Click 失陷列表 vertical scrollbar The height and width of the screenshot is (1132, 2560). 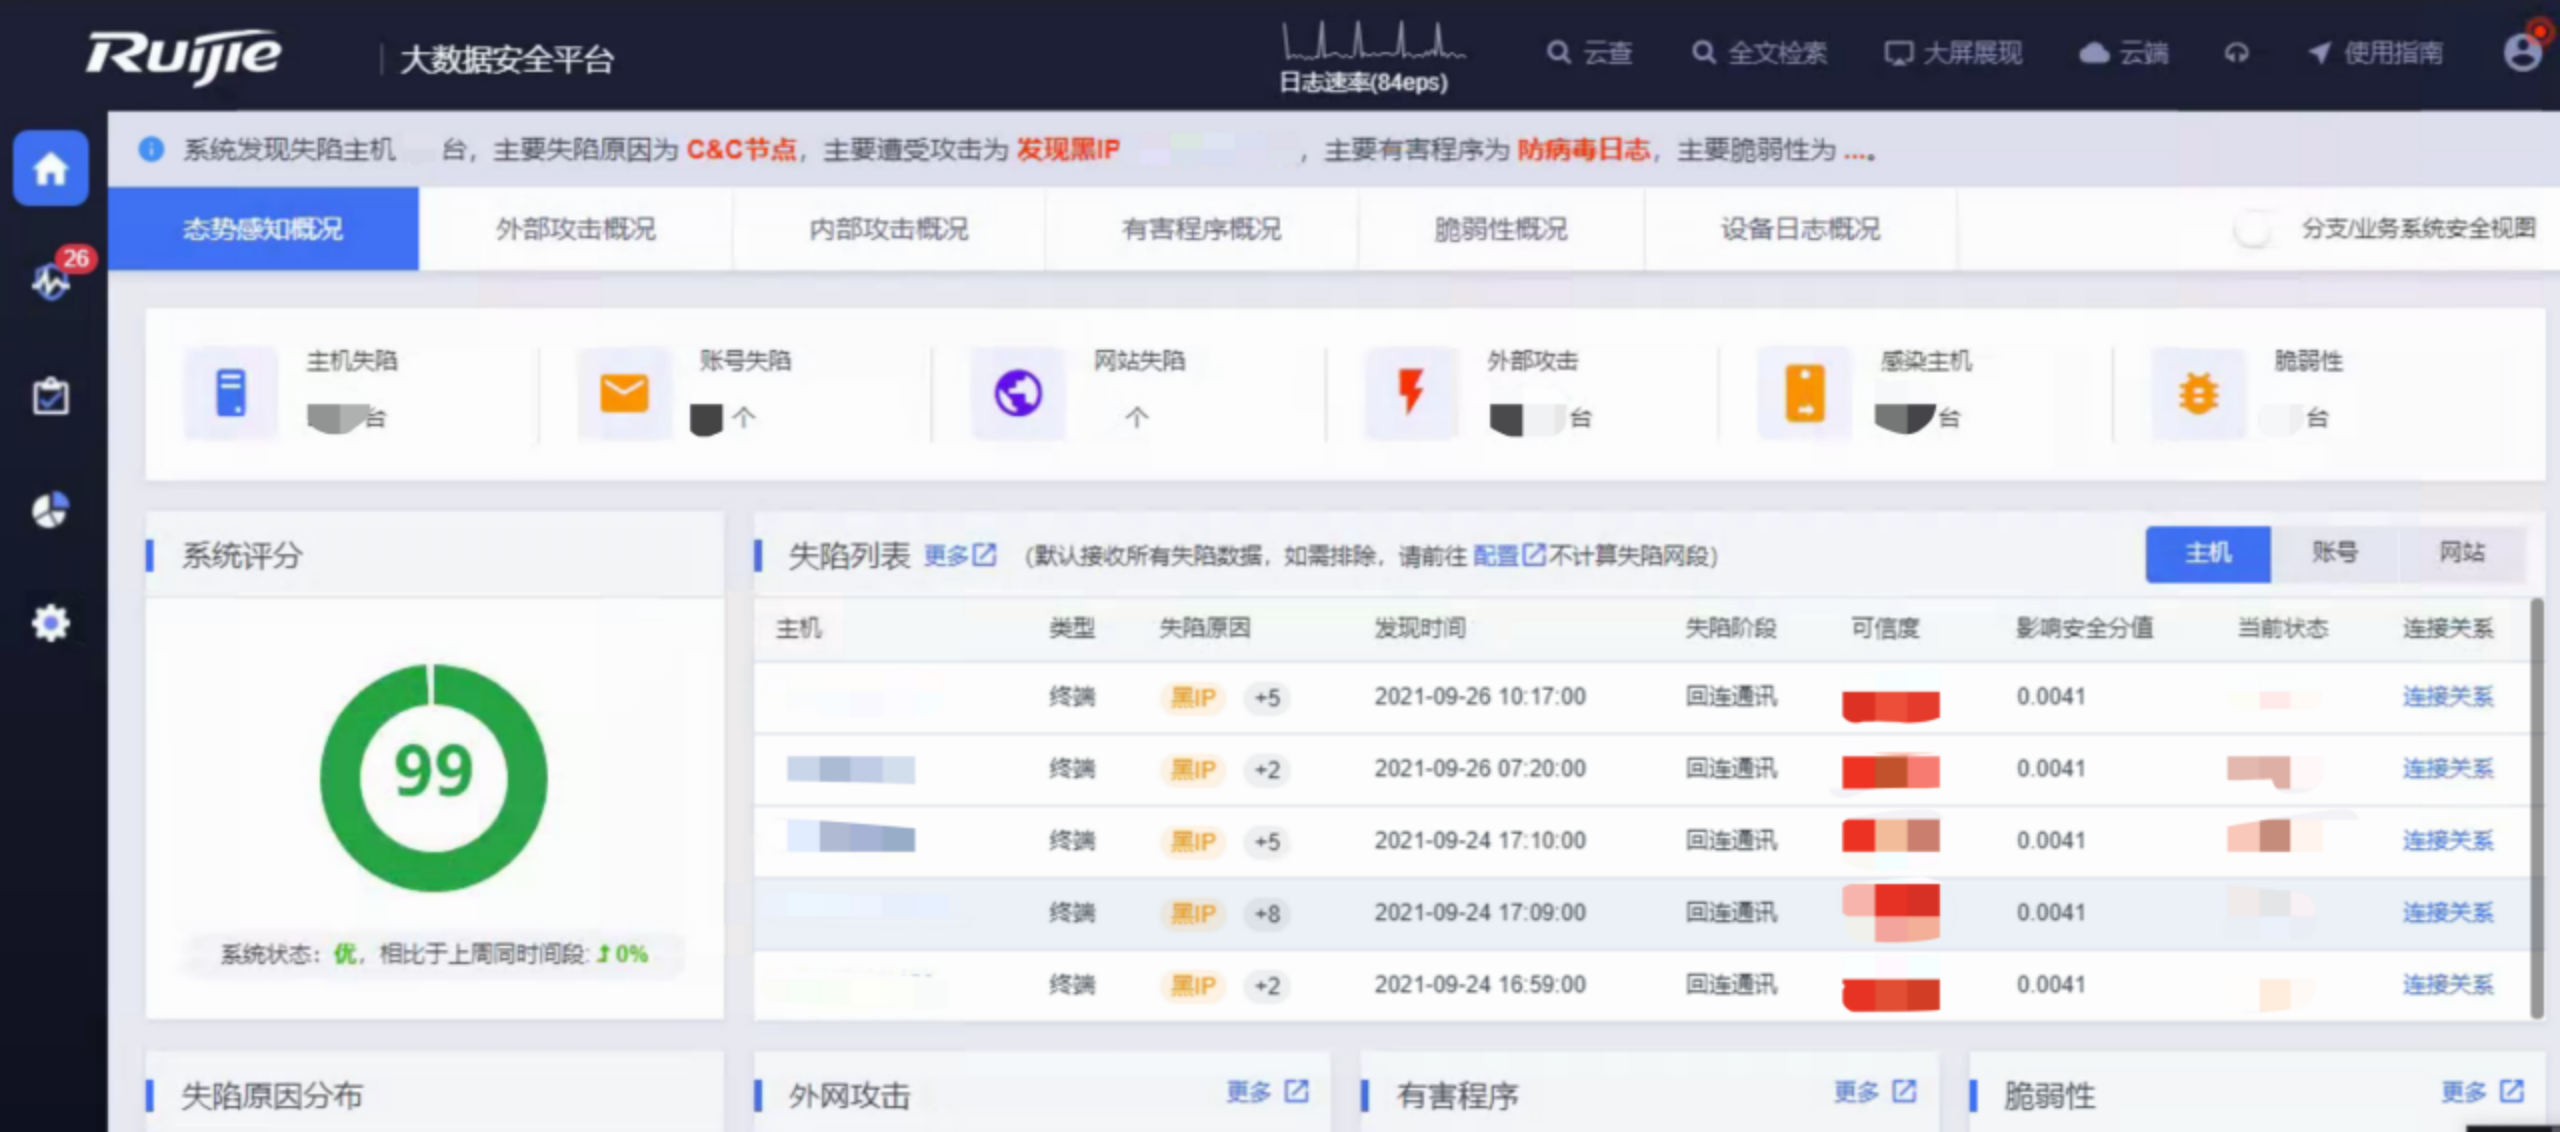point(2536,808)
